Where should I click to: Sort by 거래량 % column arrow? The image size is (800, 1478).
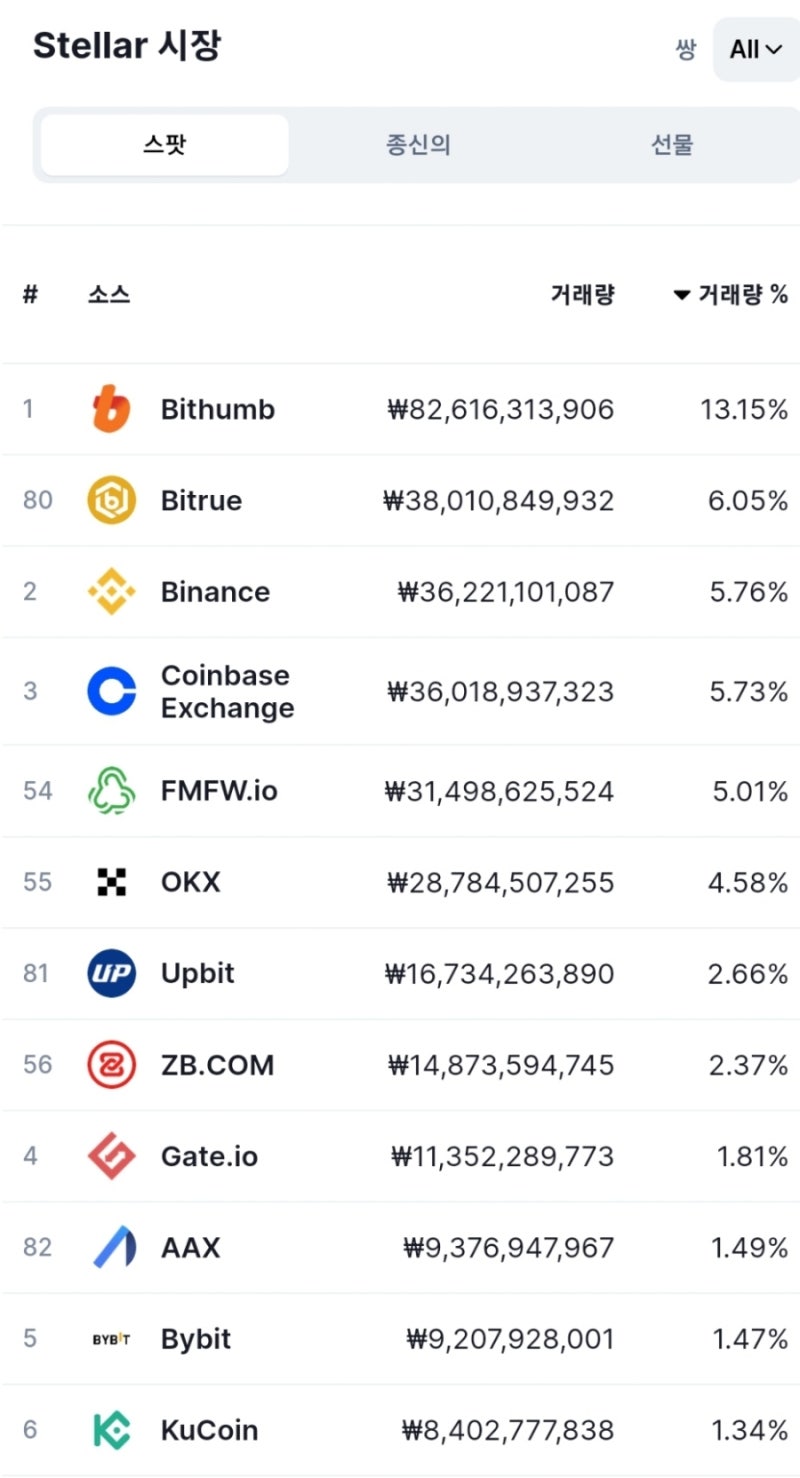(x=682, y=295)
